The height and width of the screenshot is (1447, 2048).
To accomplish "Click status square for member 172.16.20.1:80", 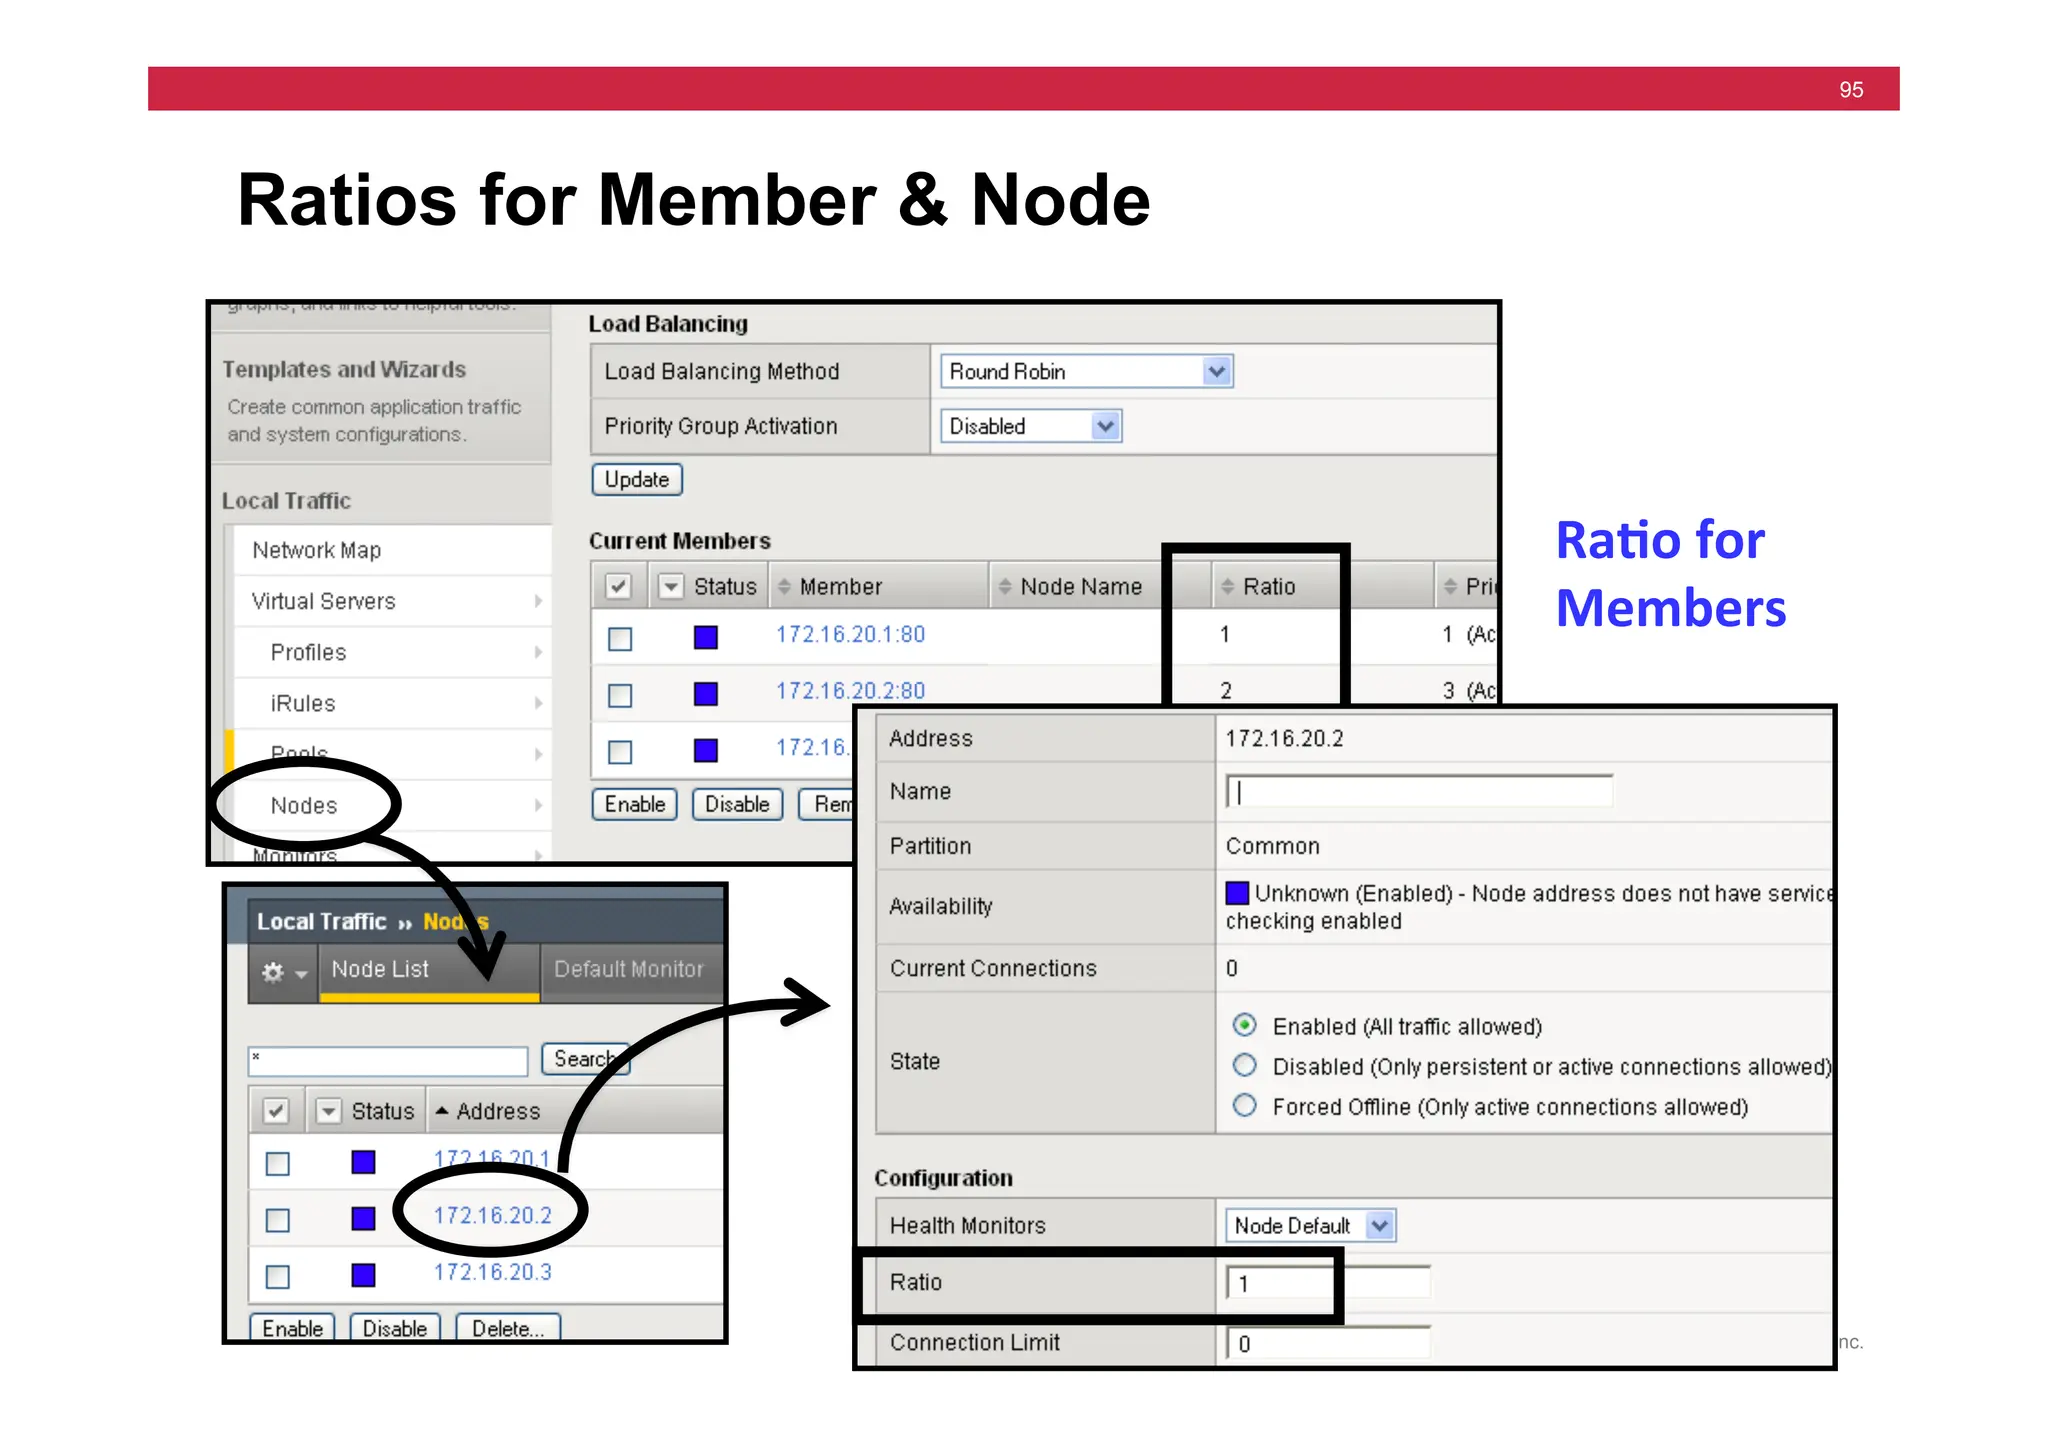I will 706,637.
